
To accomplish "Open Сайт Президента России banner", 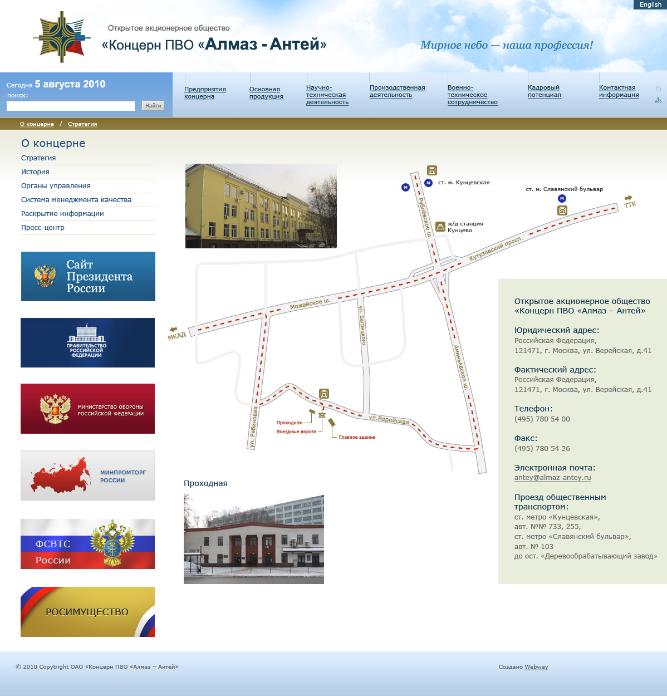I will 88,276.
